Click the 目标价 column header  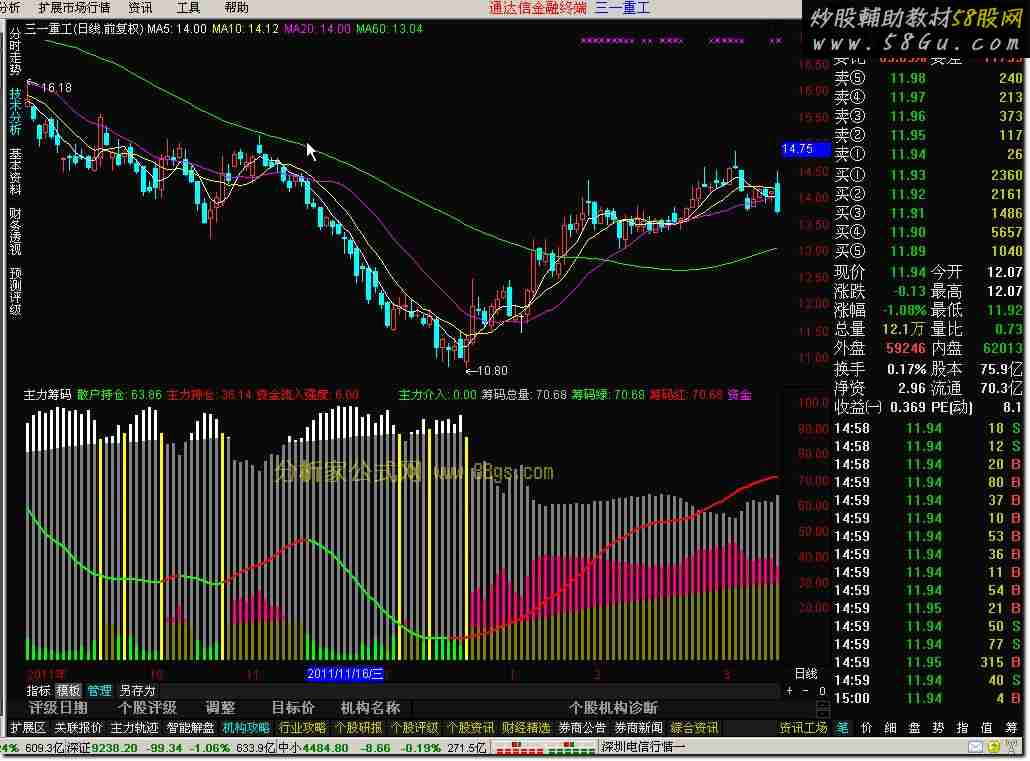coord(293,708)
